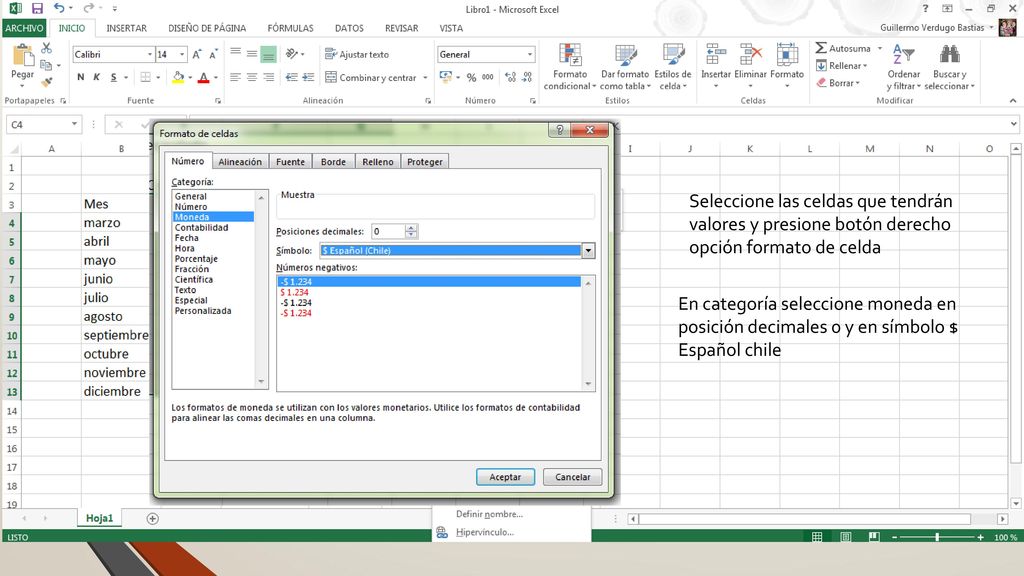This screenshot has height=576, width=1024.
Task: Click the Cut scissors icon
Action: pyautogui.click(x=46, y=48)
